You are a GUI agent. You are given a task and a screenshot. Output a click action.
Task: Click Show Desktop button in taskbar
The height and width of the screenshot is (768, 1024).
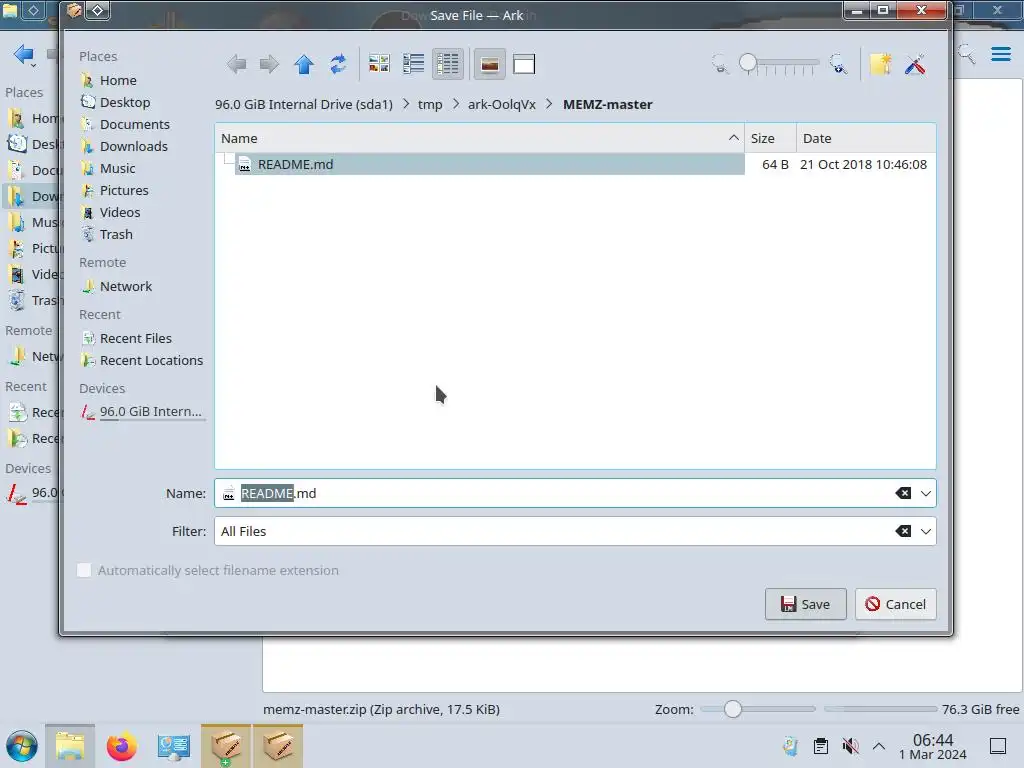(997, 746)
